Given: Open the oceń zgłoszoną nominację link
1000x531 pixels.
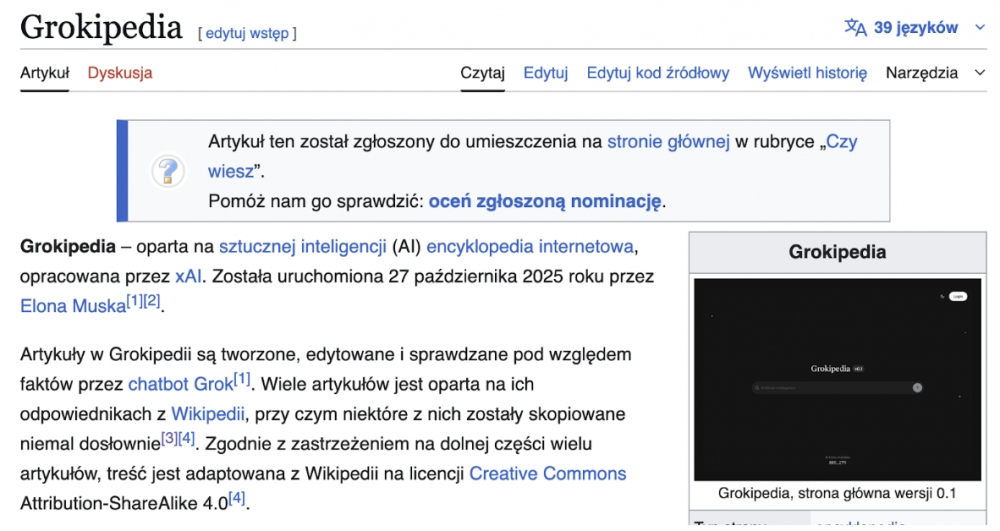Looking at the screenshot, I should (x=545, y=201).
